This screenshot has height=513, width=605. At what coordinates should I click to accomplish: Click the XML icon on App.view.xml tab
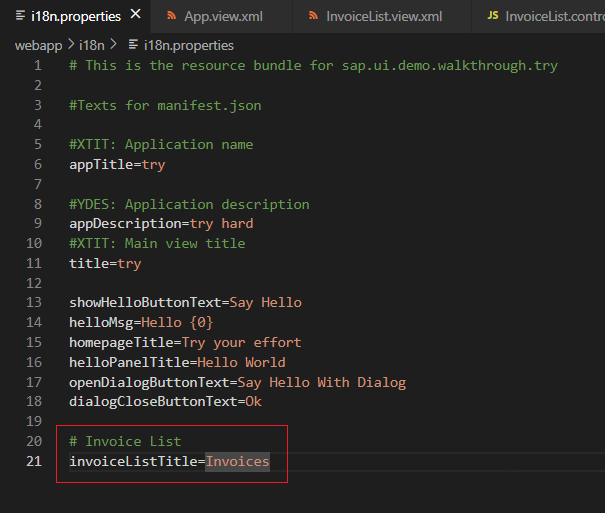(171, 16)
